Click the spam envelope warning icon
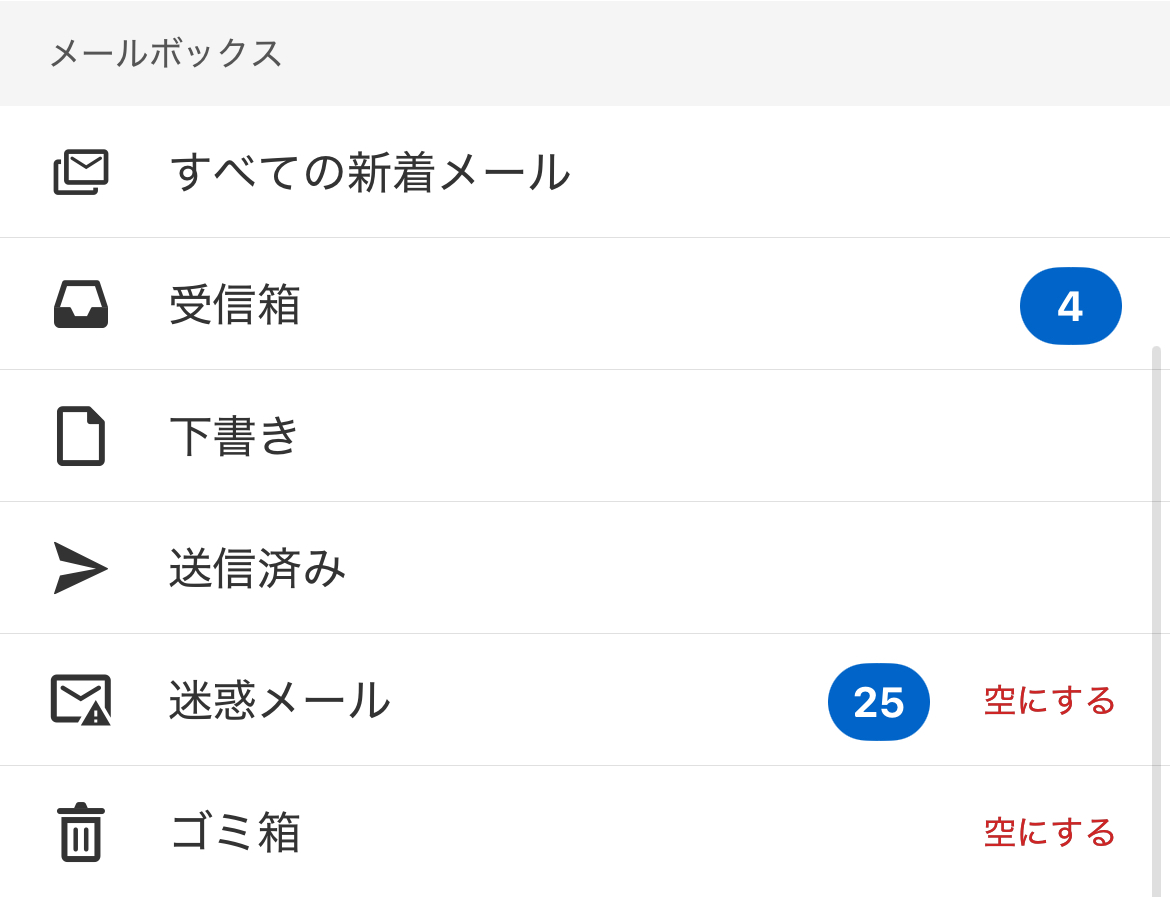This screenshot has width=1170, height=897. (81, 700)
